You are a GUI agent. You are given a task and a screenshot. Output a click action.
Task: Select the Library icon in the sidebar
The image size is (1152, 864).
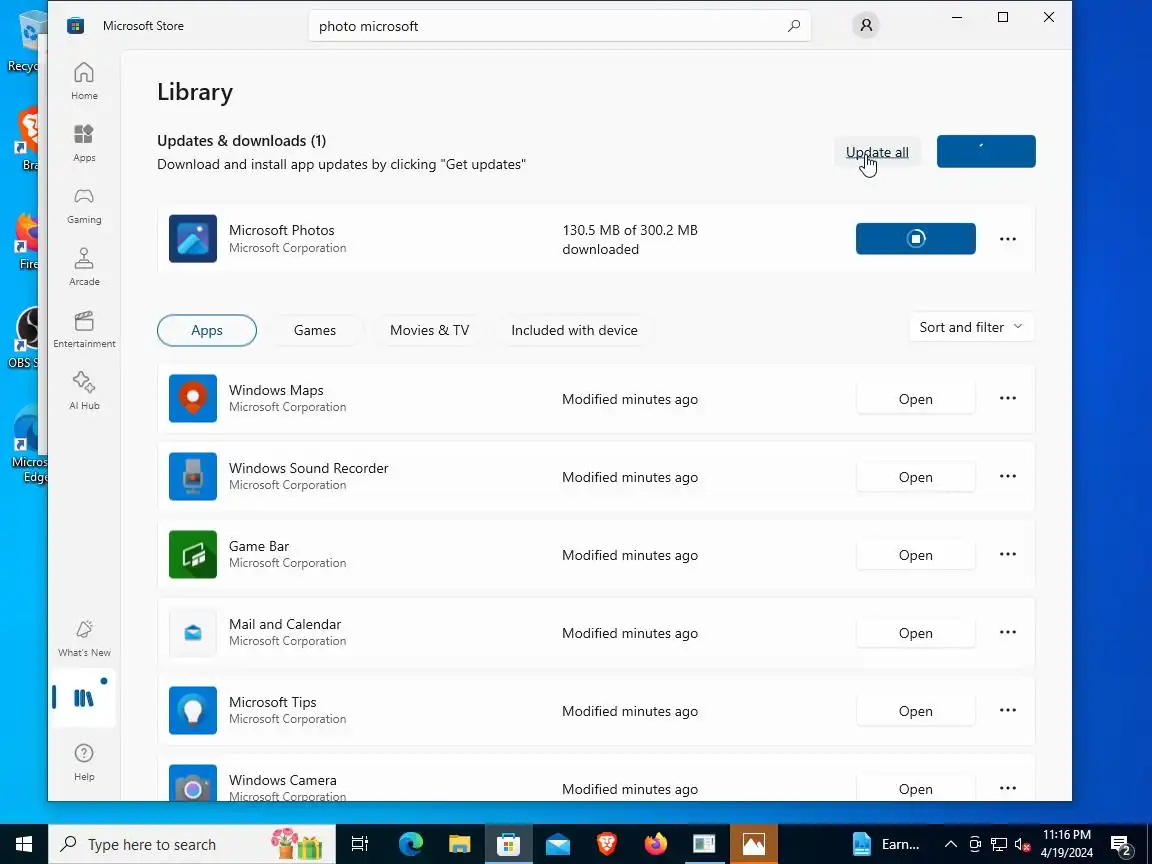(x=84, y=697)
